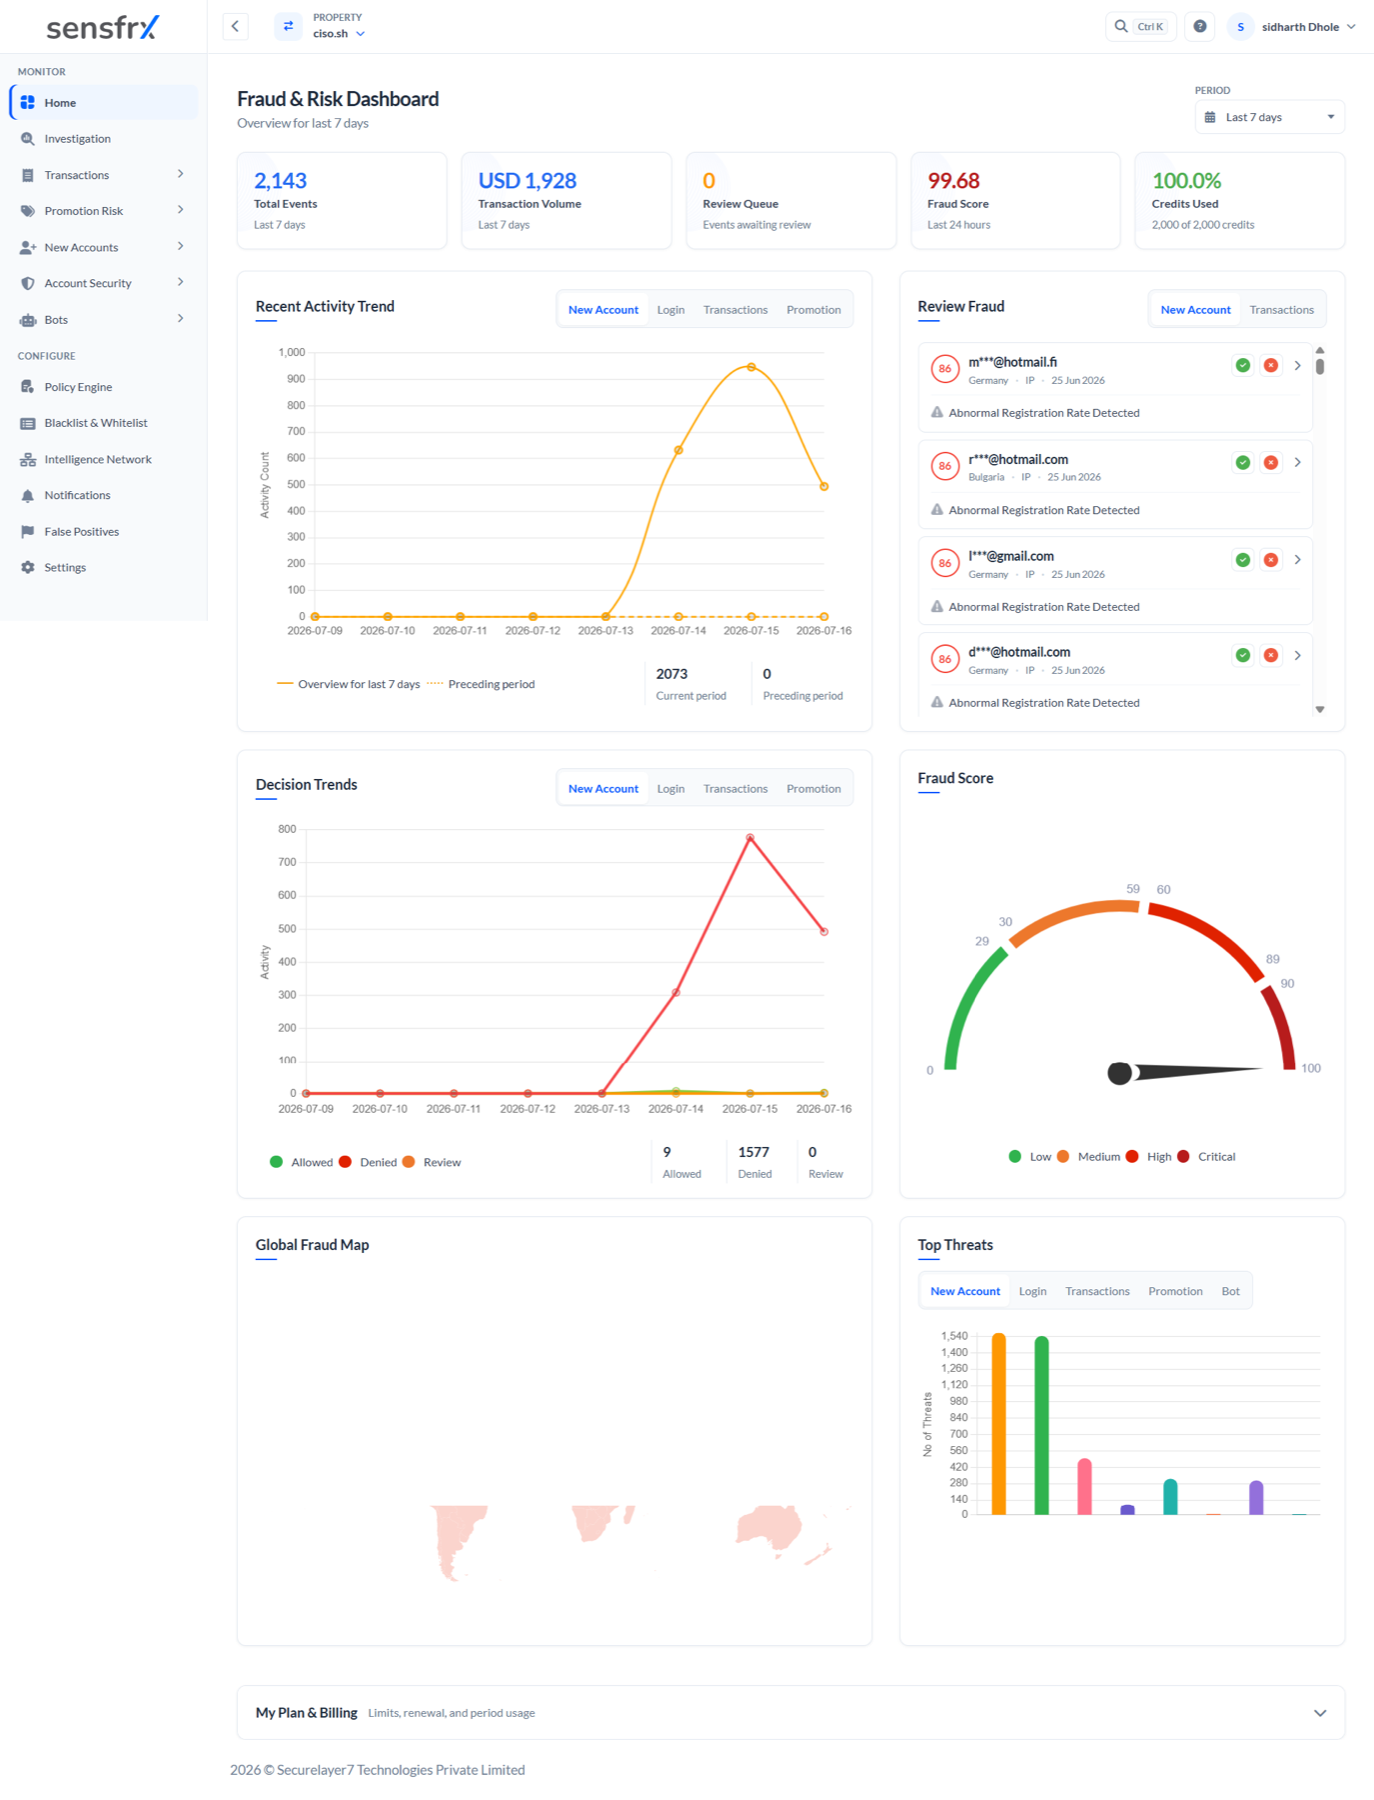Expand Account Security submenu chevron
1374x1800 pixels.
click(180, 282)
